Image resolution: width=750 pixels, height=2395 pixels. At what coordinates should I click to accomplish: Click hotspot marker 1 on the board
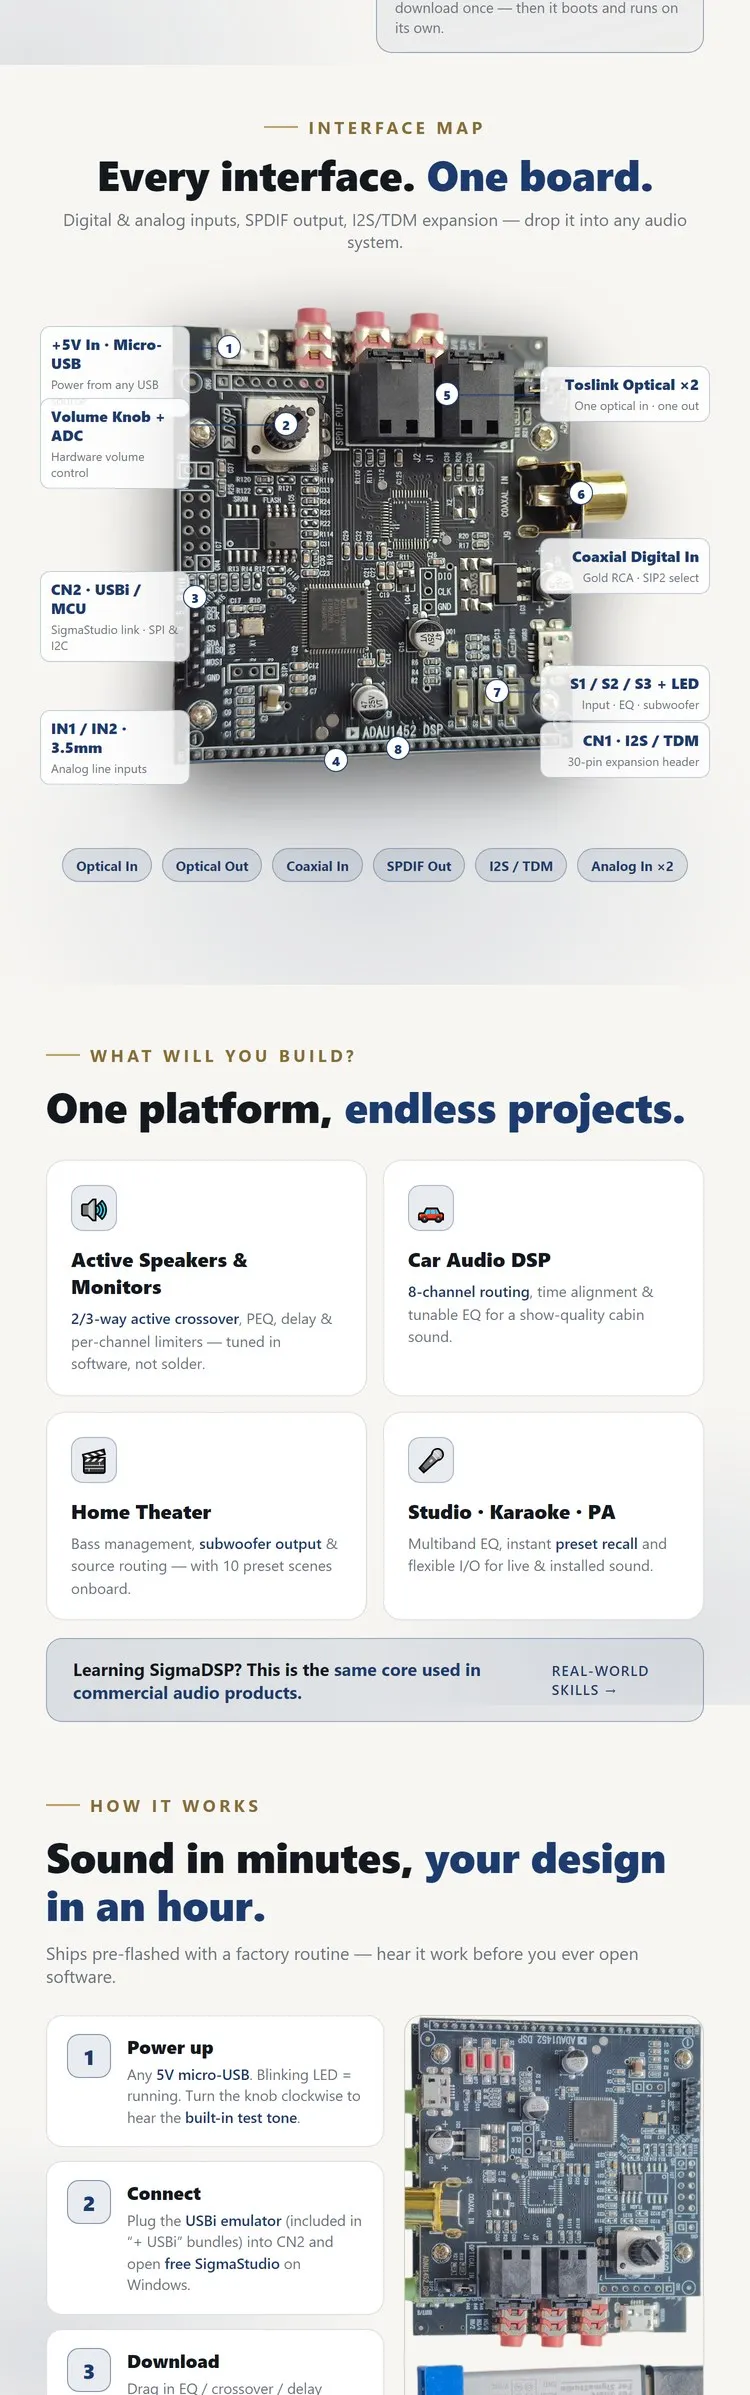pyautogui.click(x=229, y=348)
